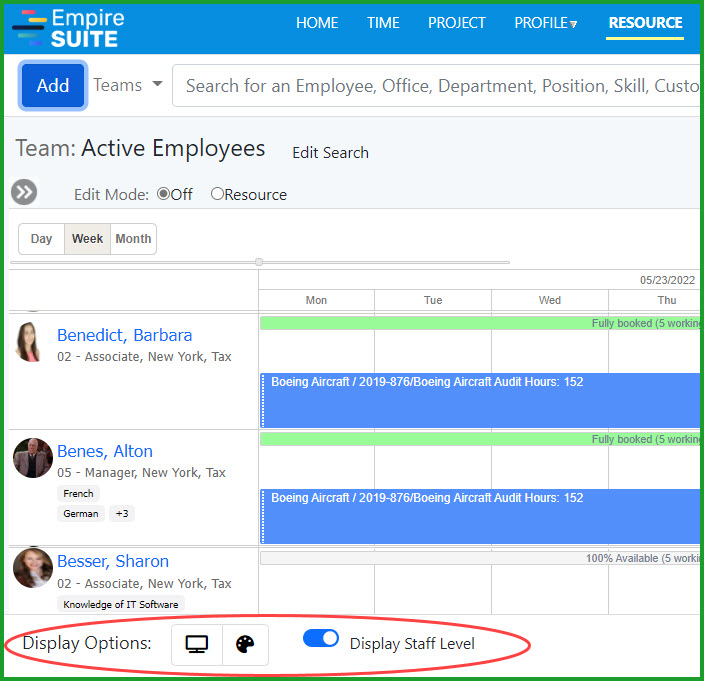Click the French skill tag
This screenshot has width=704, height=681.
pyautogui.click(x=79, y=493)
